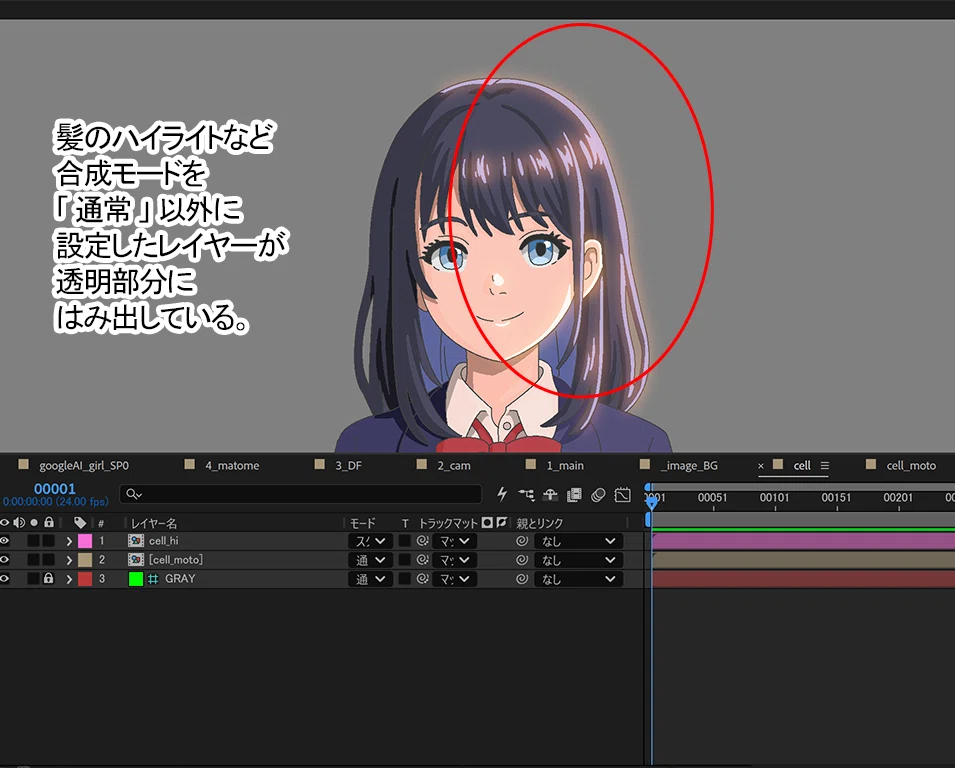Open the blend mode dropdown for GRAY

click(370, 579)
